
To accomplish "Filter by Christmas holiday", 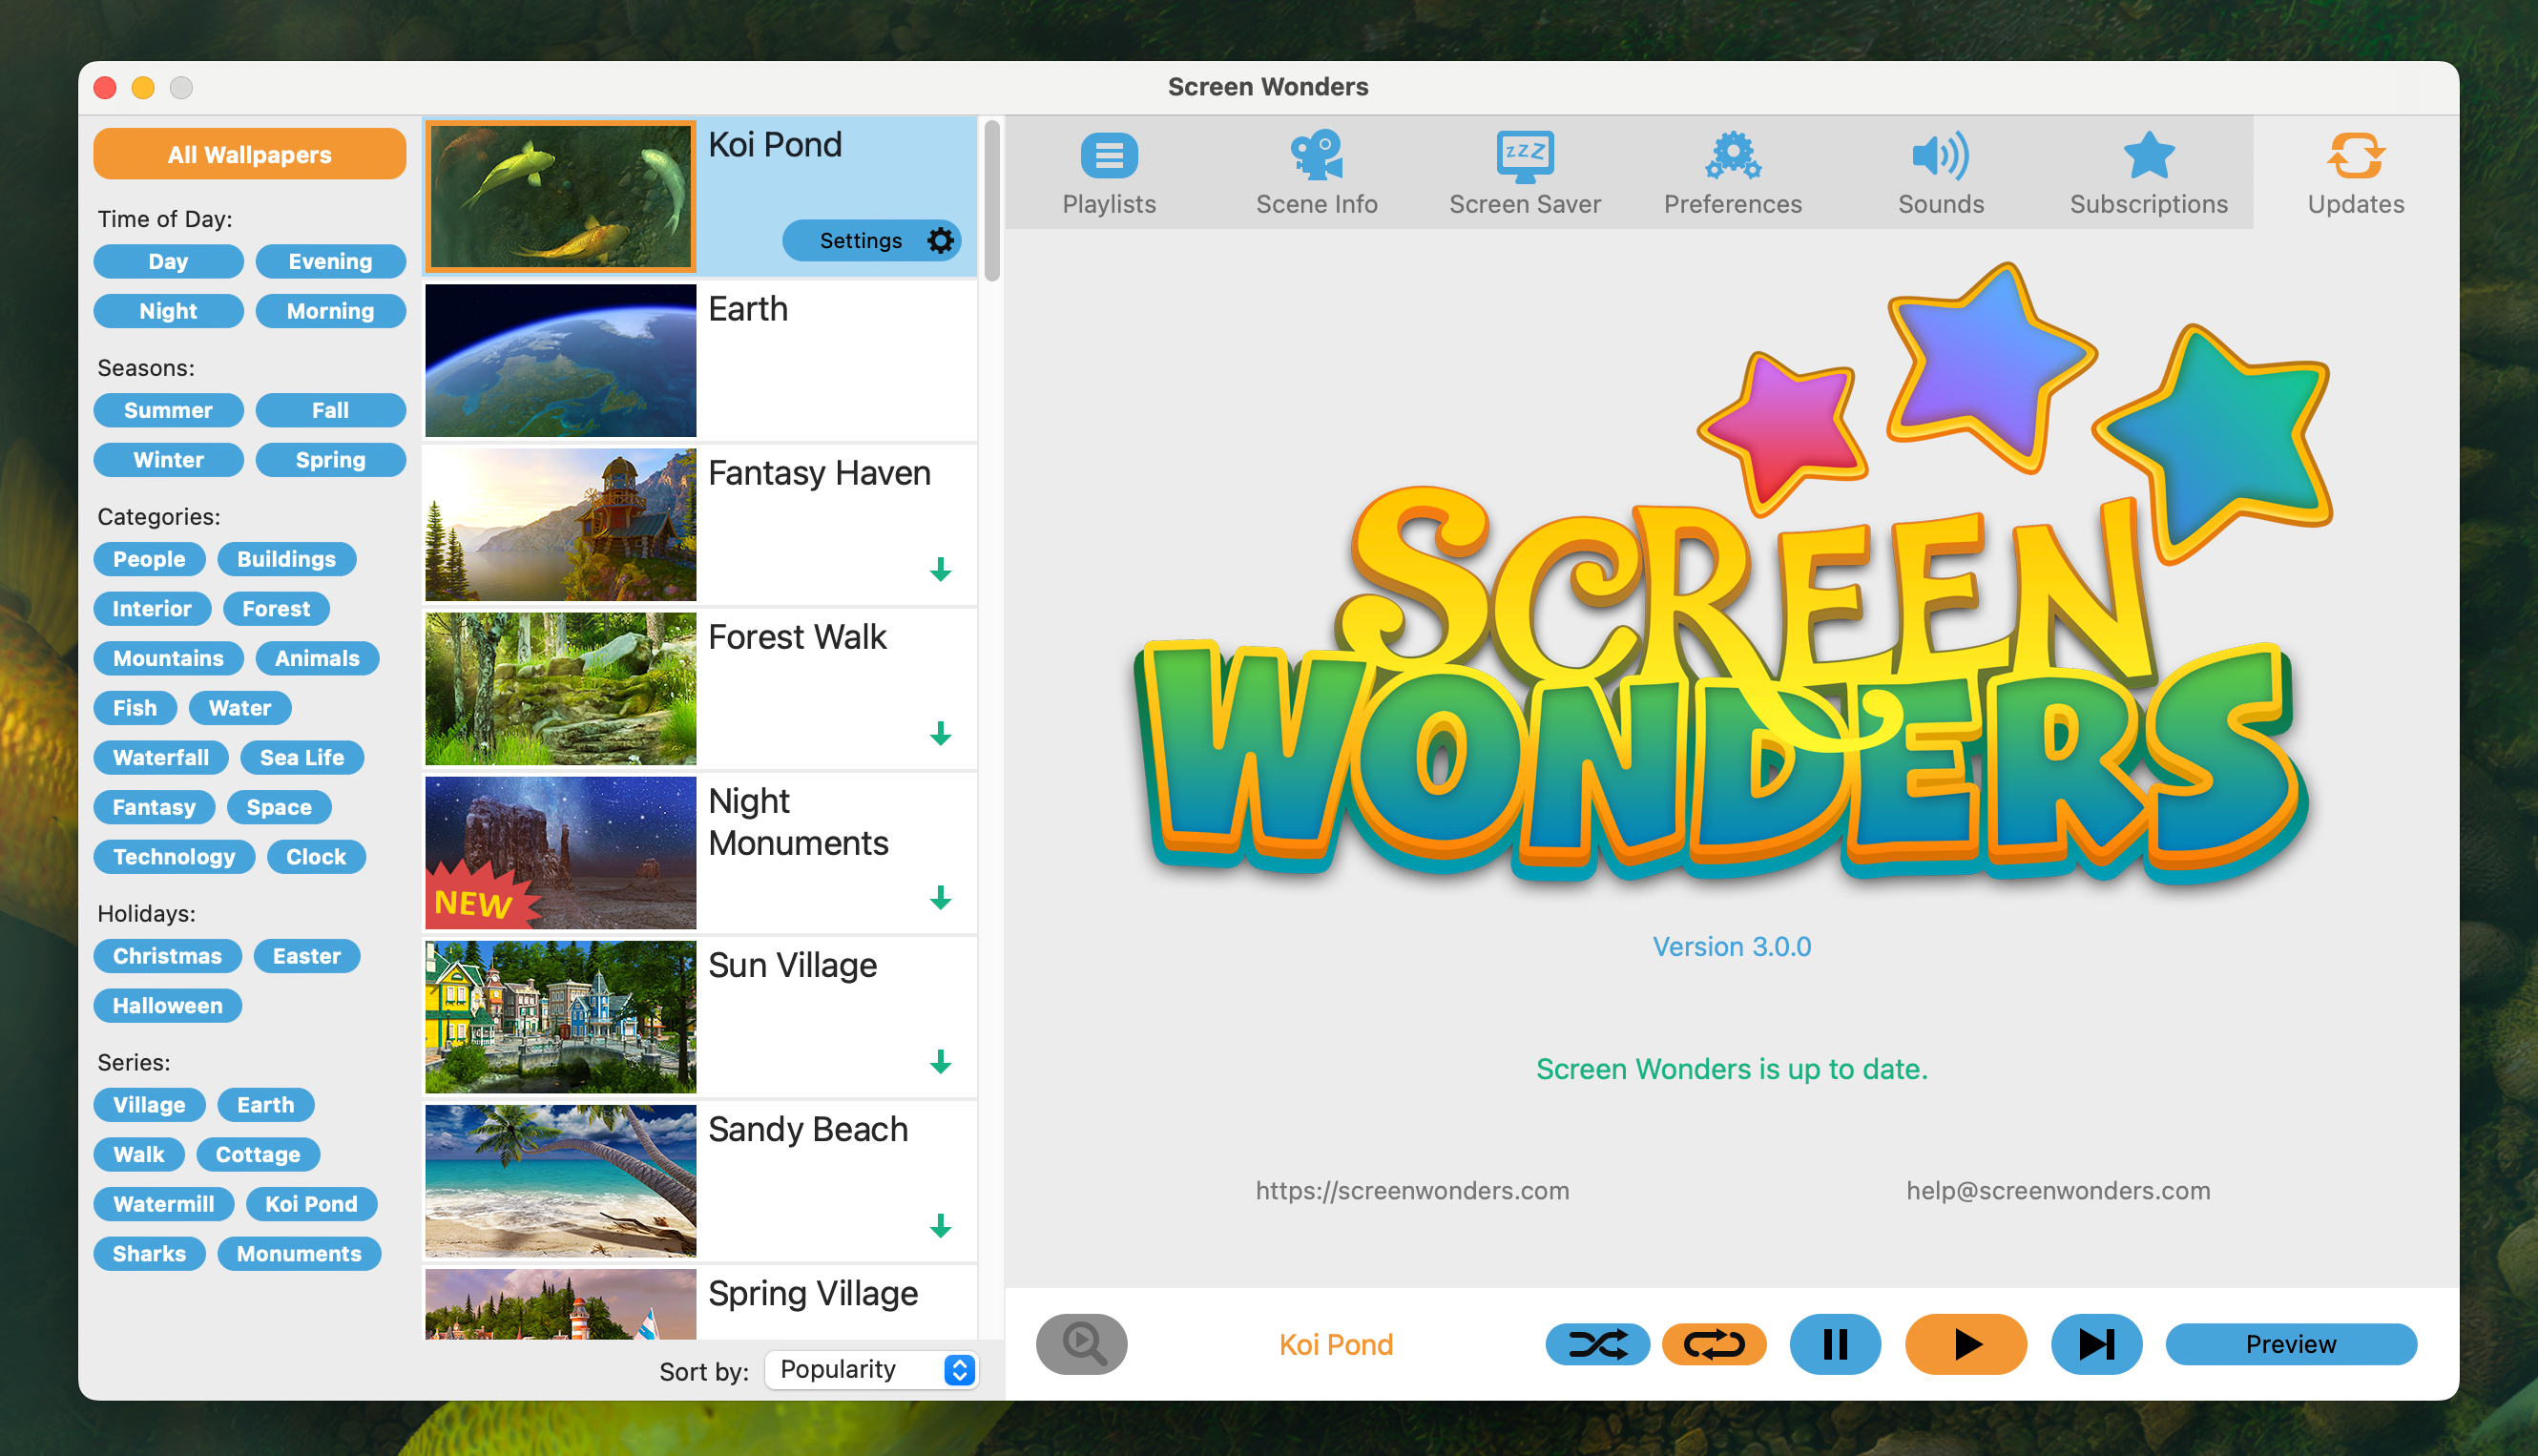I will point(167,956).
